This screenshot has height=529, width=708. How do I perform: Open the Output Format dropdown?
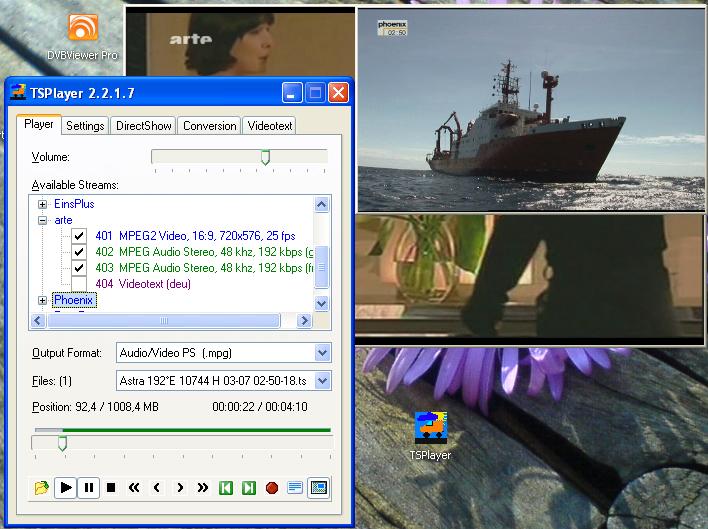click(322, 353)
